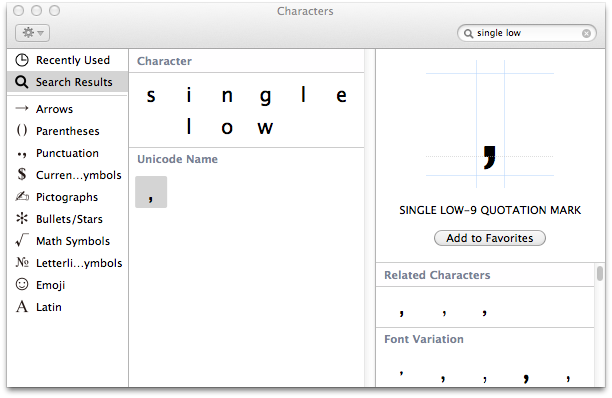Open the Math Symbols square-root icon
Image resolution: width=612 pixels, height=398 pixels.
pos(22,240)
